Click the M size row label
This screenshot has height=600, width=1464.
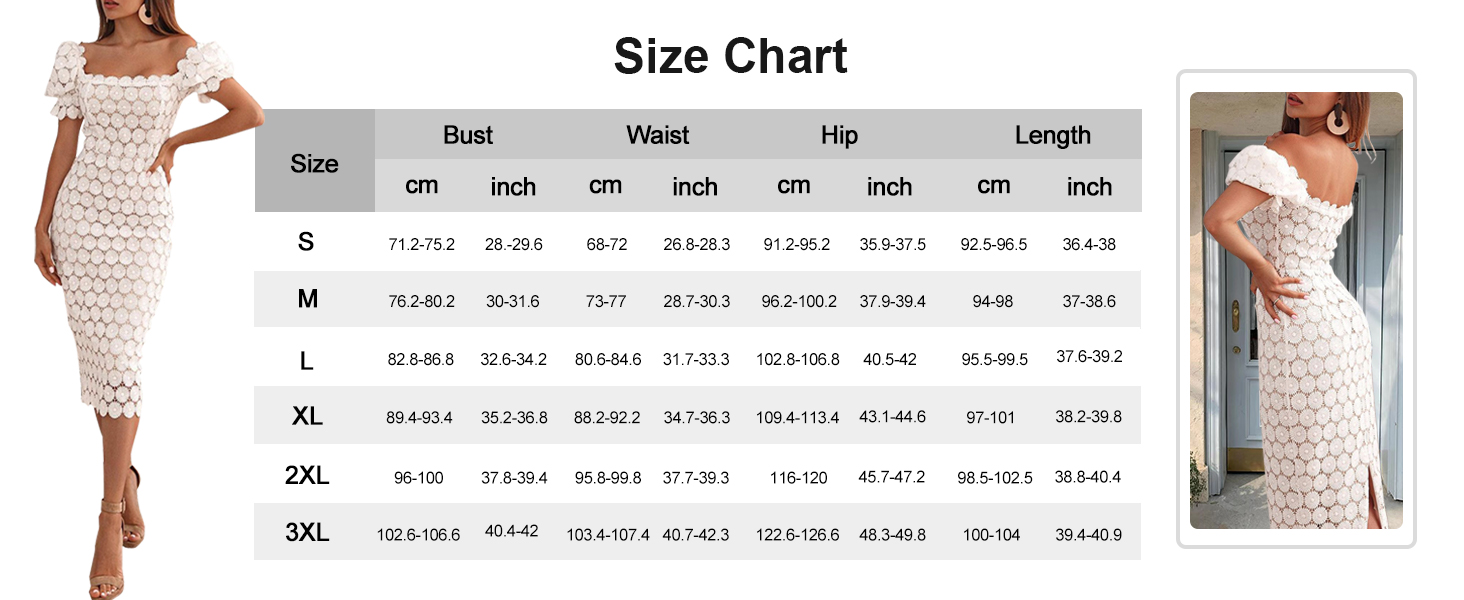(x=307, y=299)
